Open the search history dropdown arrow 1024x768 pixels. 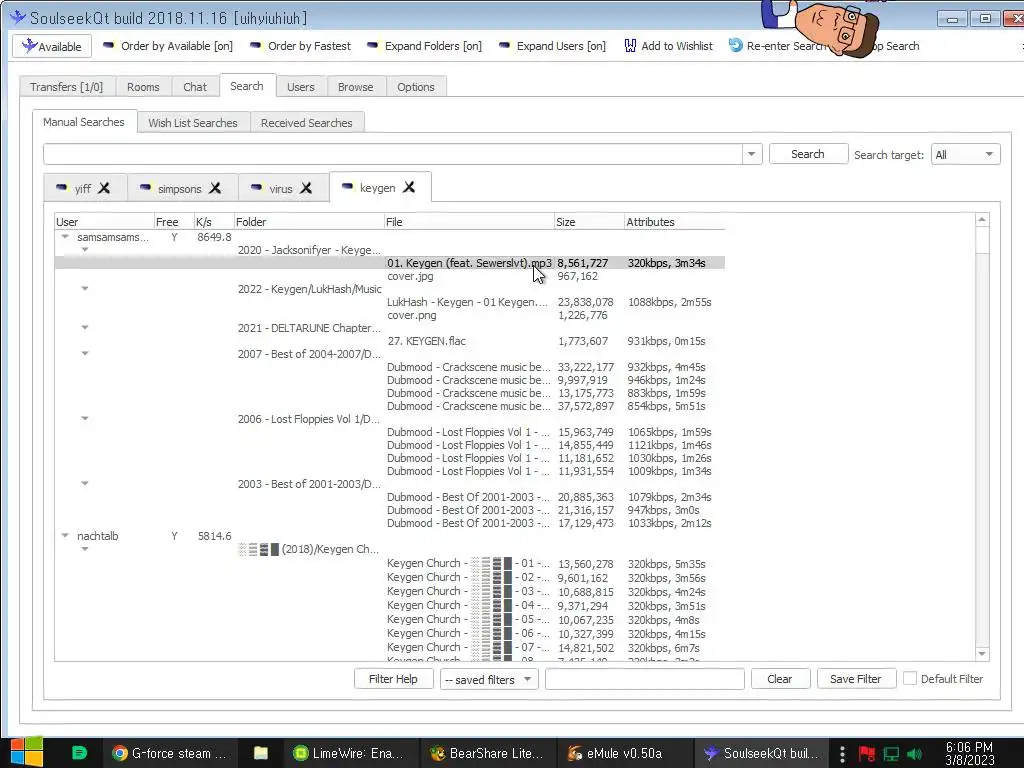pyautogui.click(x=752, y=154)
